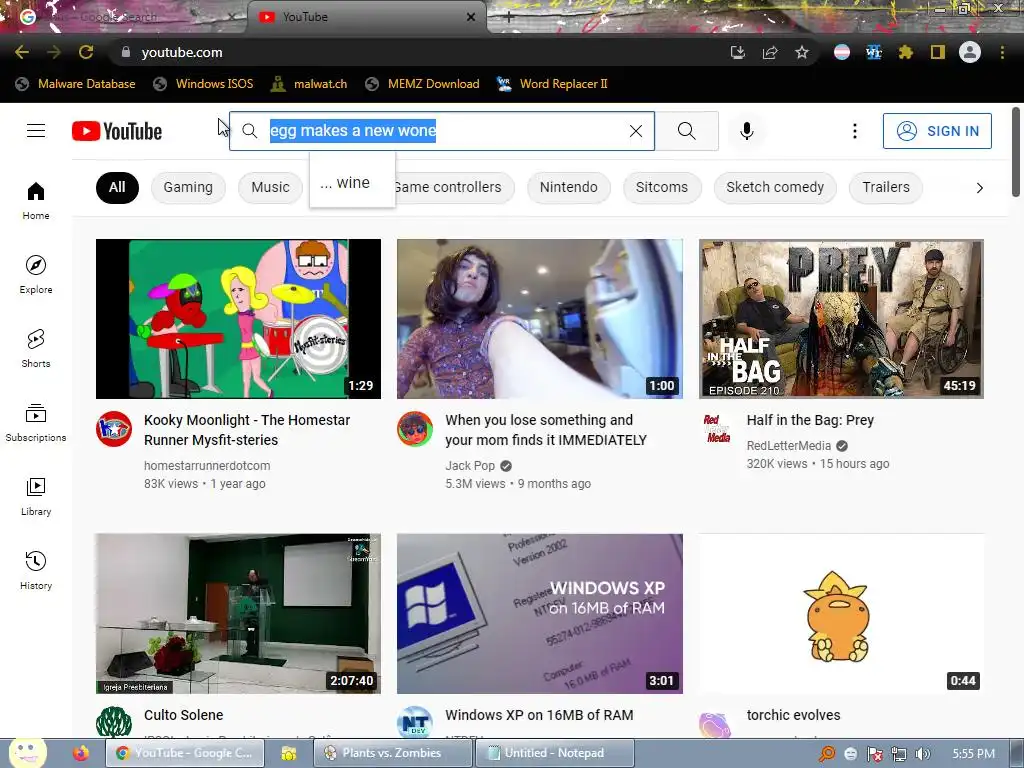Viewport: 1024px width, 768px height.
Task: Launch Firefox from the taskbar
Action: 80,753
